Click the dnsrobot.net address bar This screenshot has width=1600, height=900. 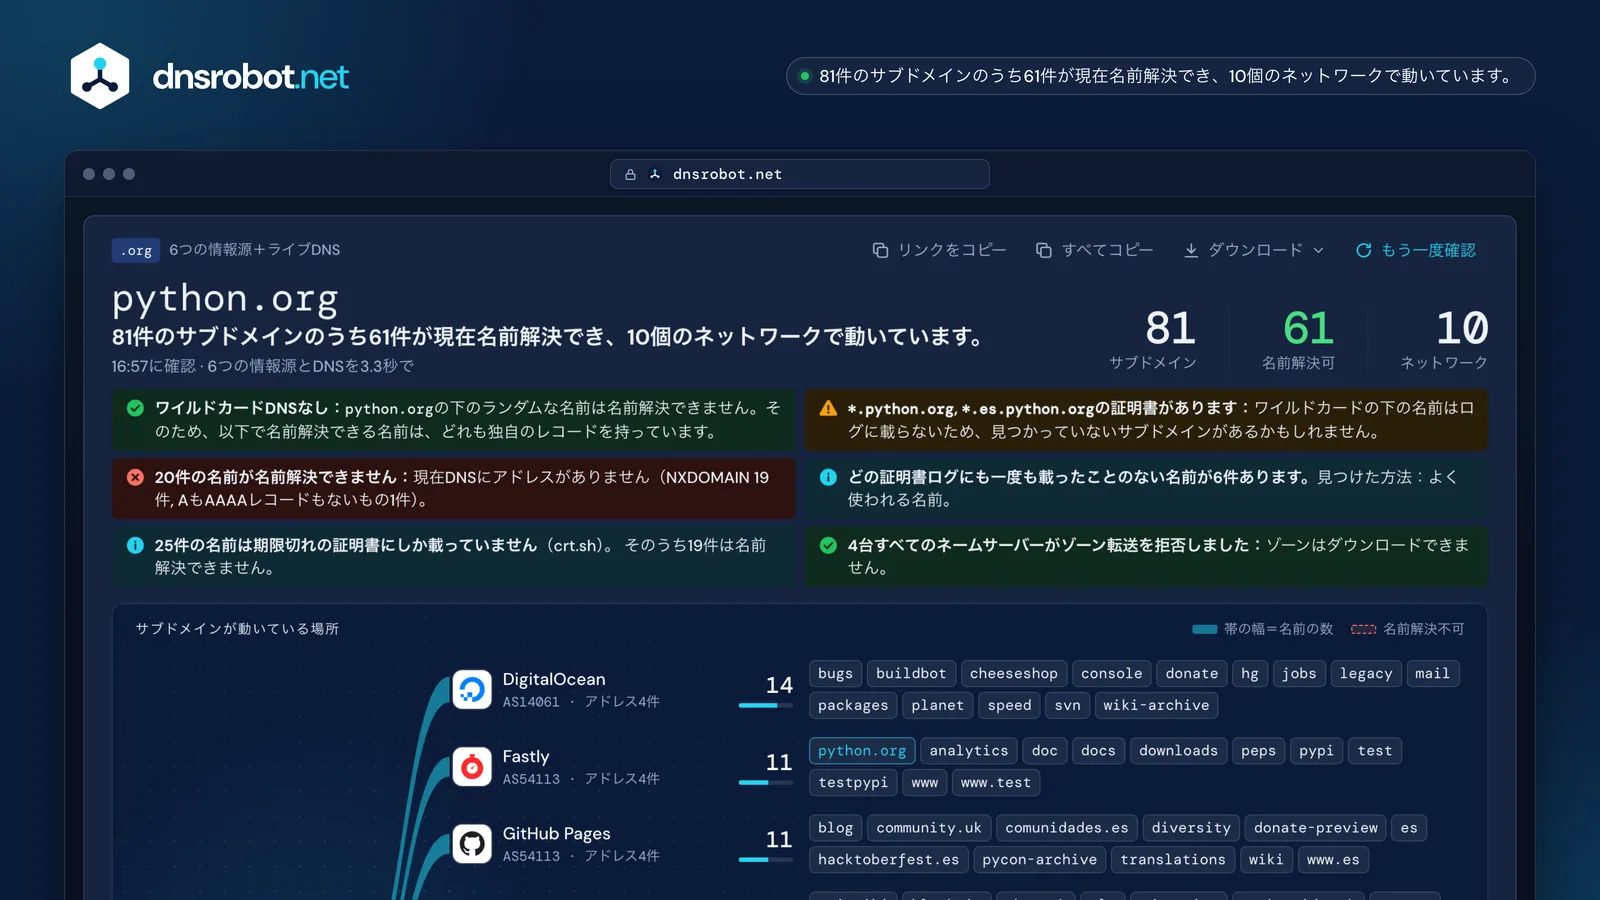[800, 174]
